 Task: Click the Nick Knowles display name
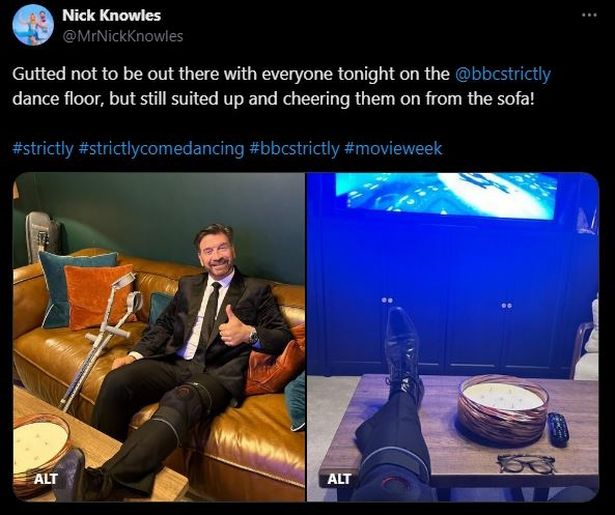click(x=111, y=15)
